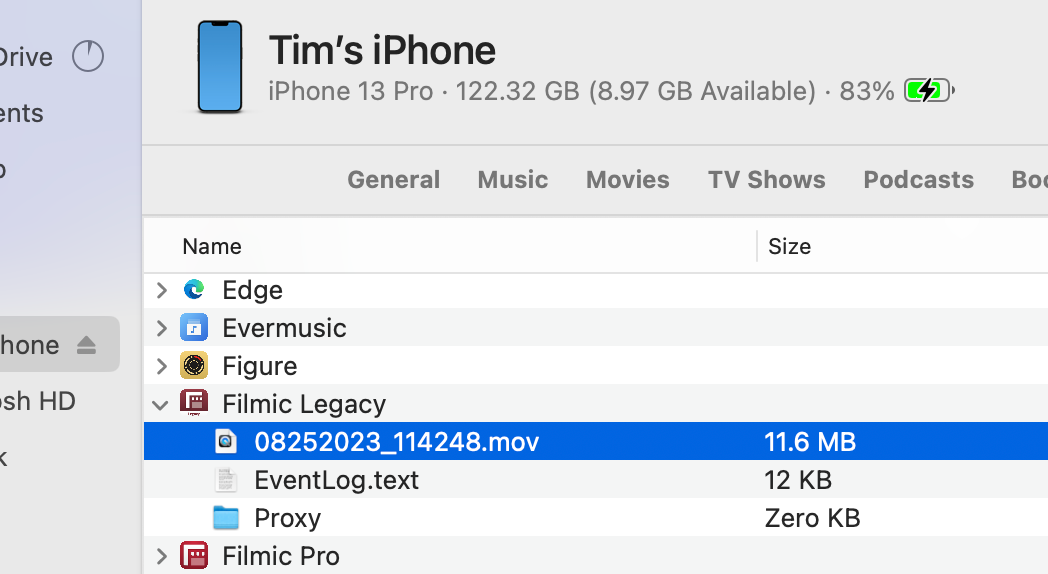This screenshot has height=574, width=1048.
Task: Collapse the Filmic Legacy folder
Action: tap(160, 404)
